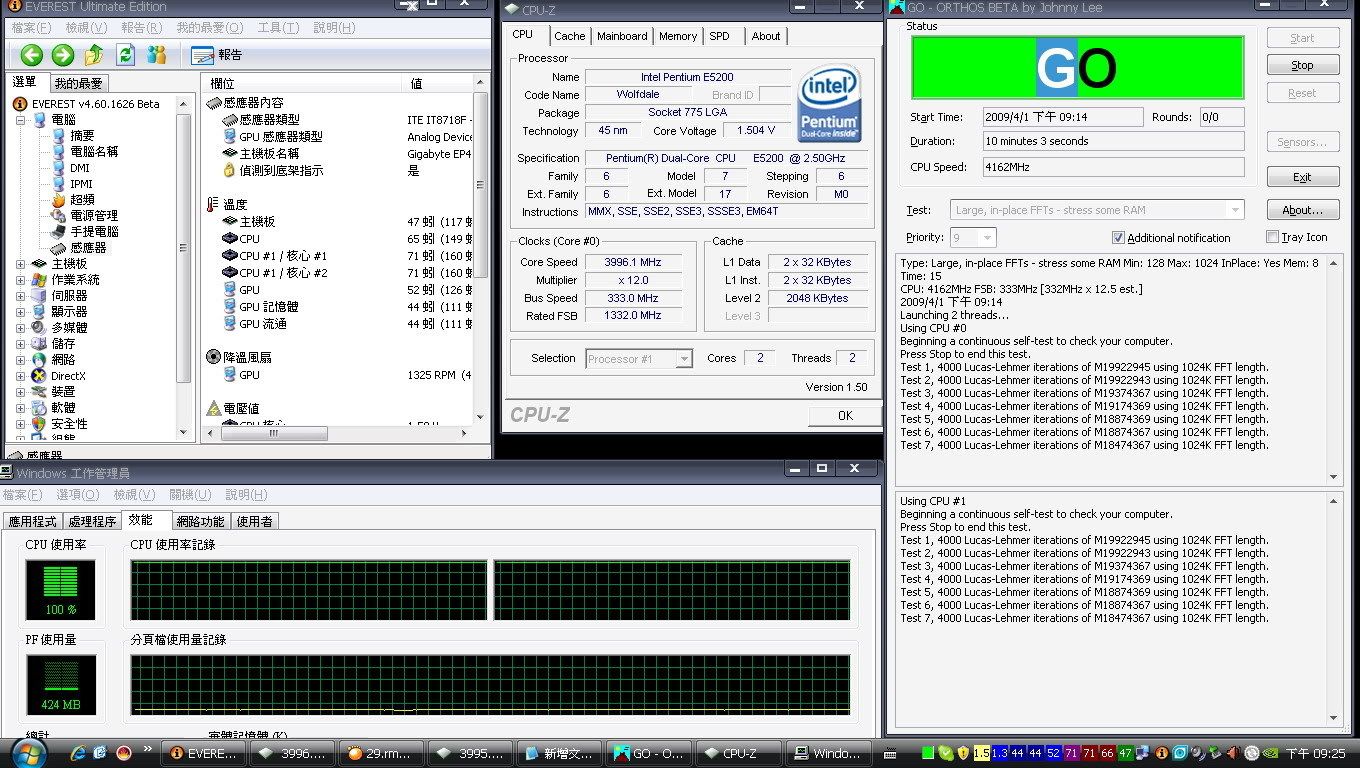Go back with EVEREST green left arrow
The height and width of the screenshot is (768, 1360).
pyautogui.click(x=31, y=55)
